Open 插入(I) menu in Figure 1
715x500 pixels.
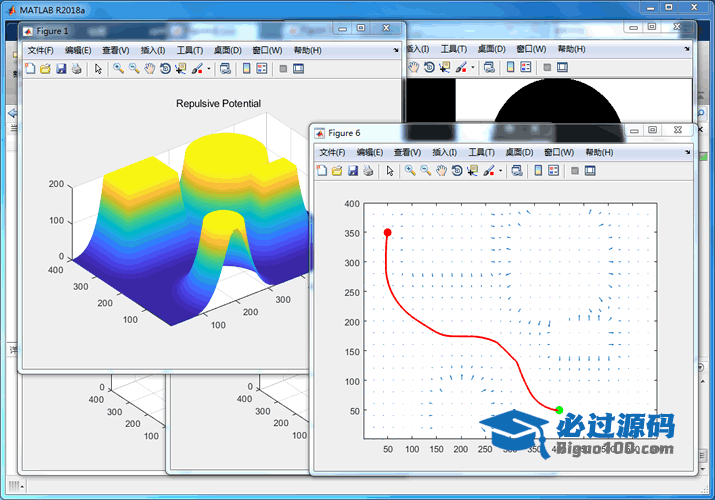point(153,50)
